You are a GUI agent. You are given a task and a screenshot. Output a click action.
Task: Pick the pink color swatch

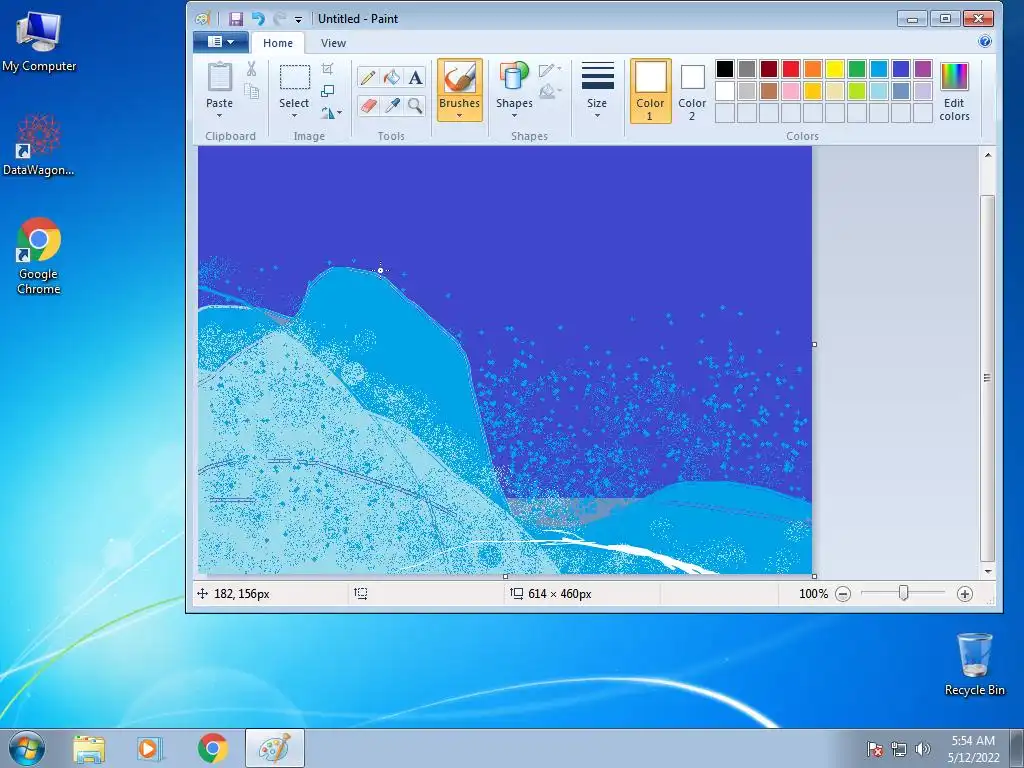pos(791,91)
